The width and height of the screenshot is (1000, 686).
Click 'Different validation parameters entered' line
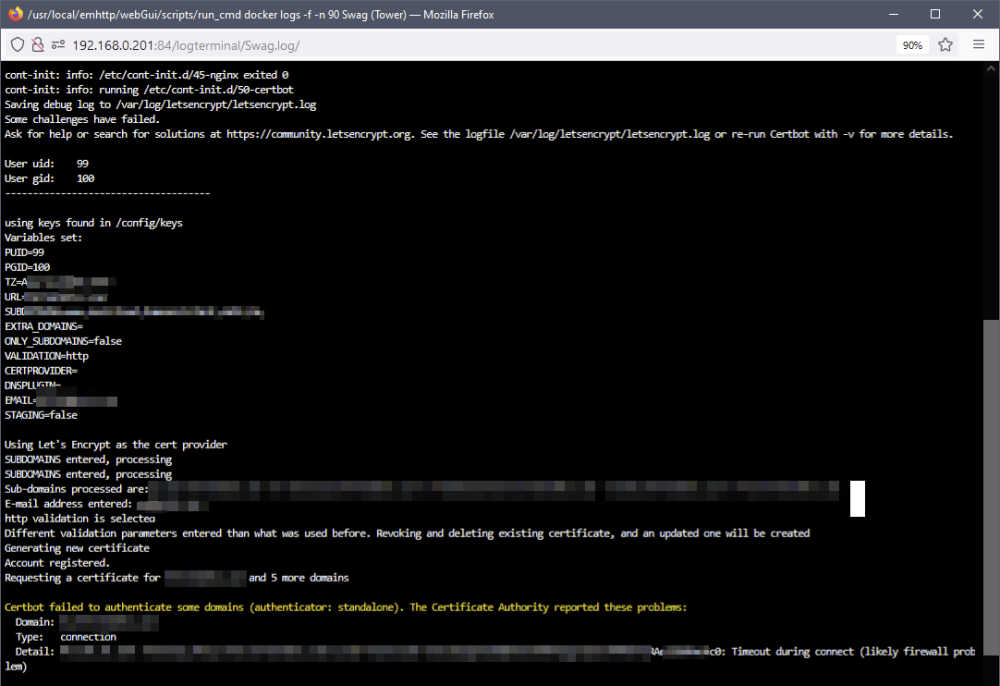407,533
